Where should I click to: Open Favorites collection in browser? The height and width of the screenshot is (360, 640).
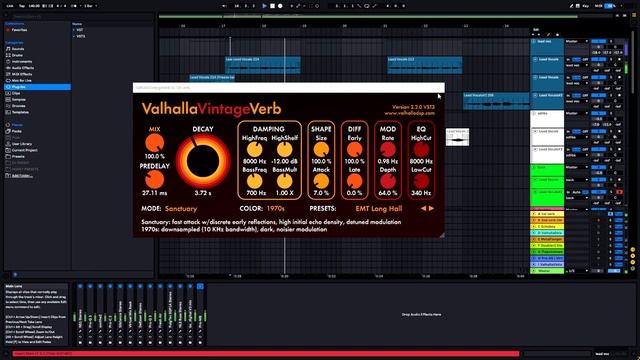coord(19,30)
